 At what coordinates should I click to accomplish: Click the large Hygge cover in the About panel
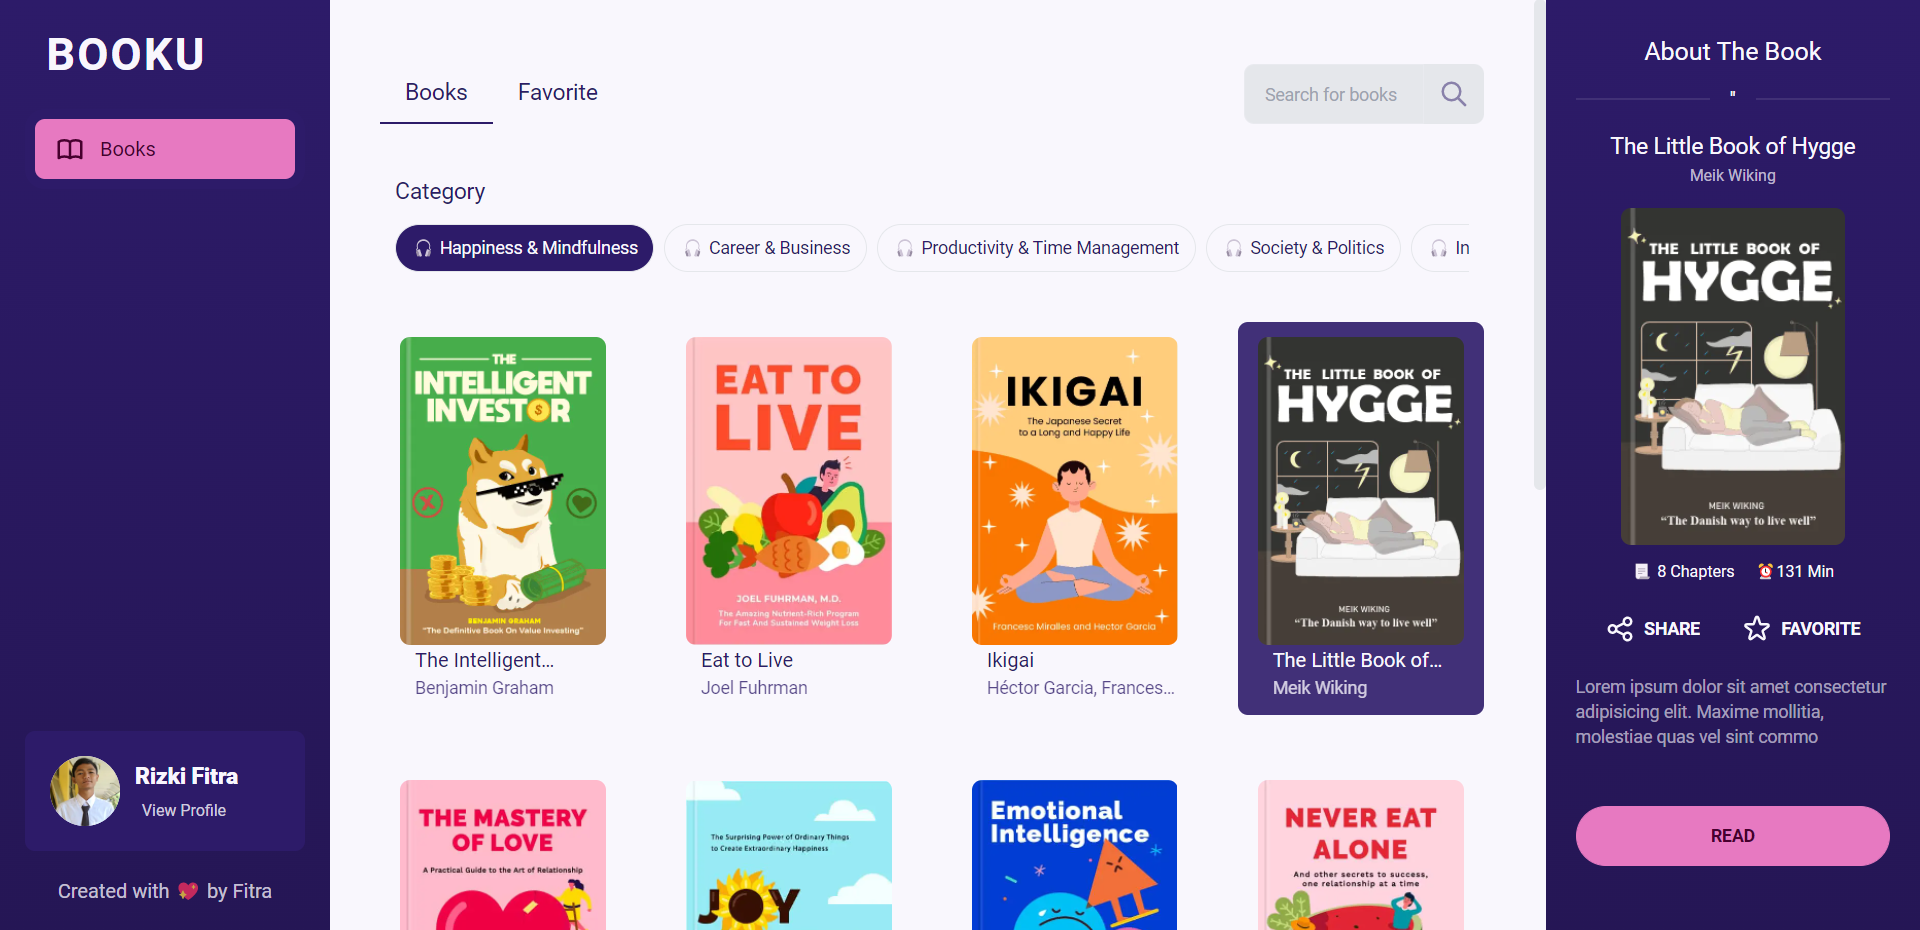pyautogui.click(x=1733, y=376)
